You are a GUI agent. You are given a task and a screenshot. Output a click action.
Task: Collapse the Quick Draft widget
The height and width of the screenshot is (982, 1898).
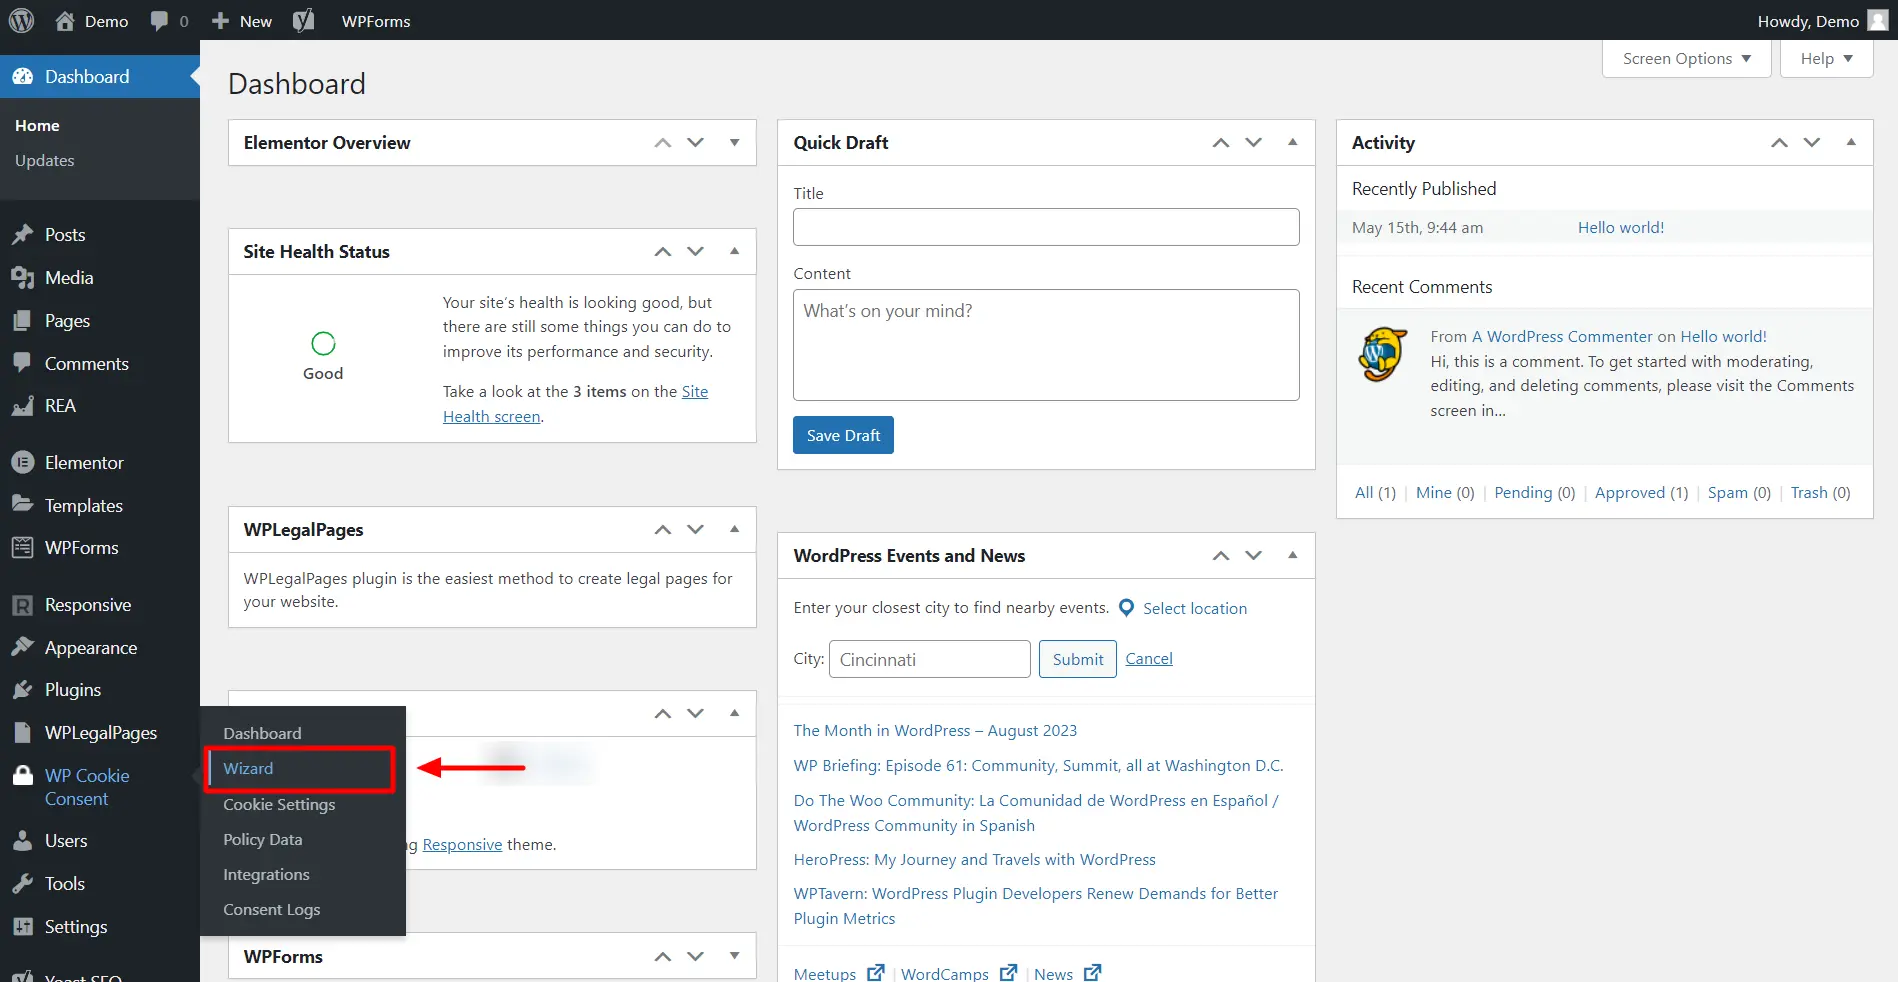pos(1292,142)
